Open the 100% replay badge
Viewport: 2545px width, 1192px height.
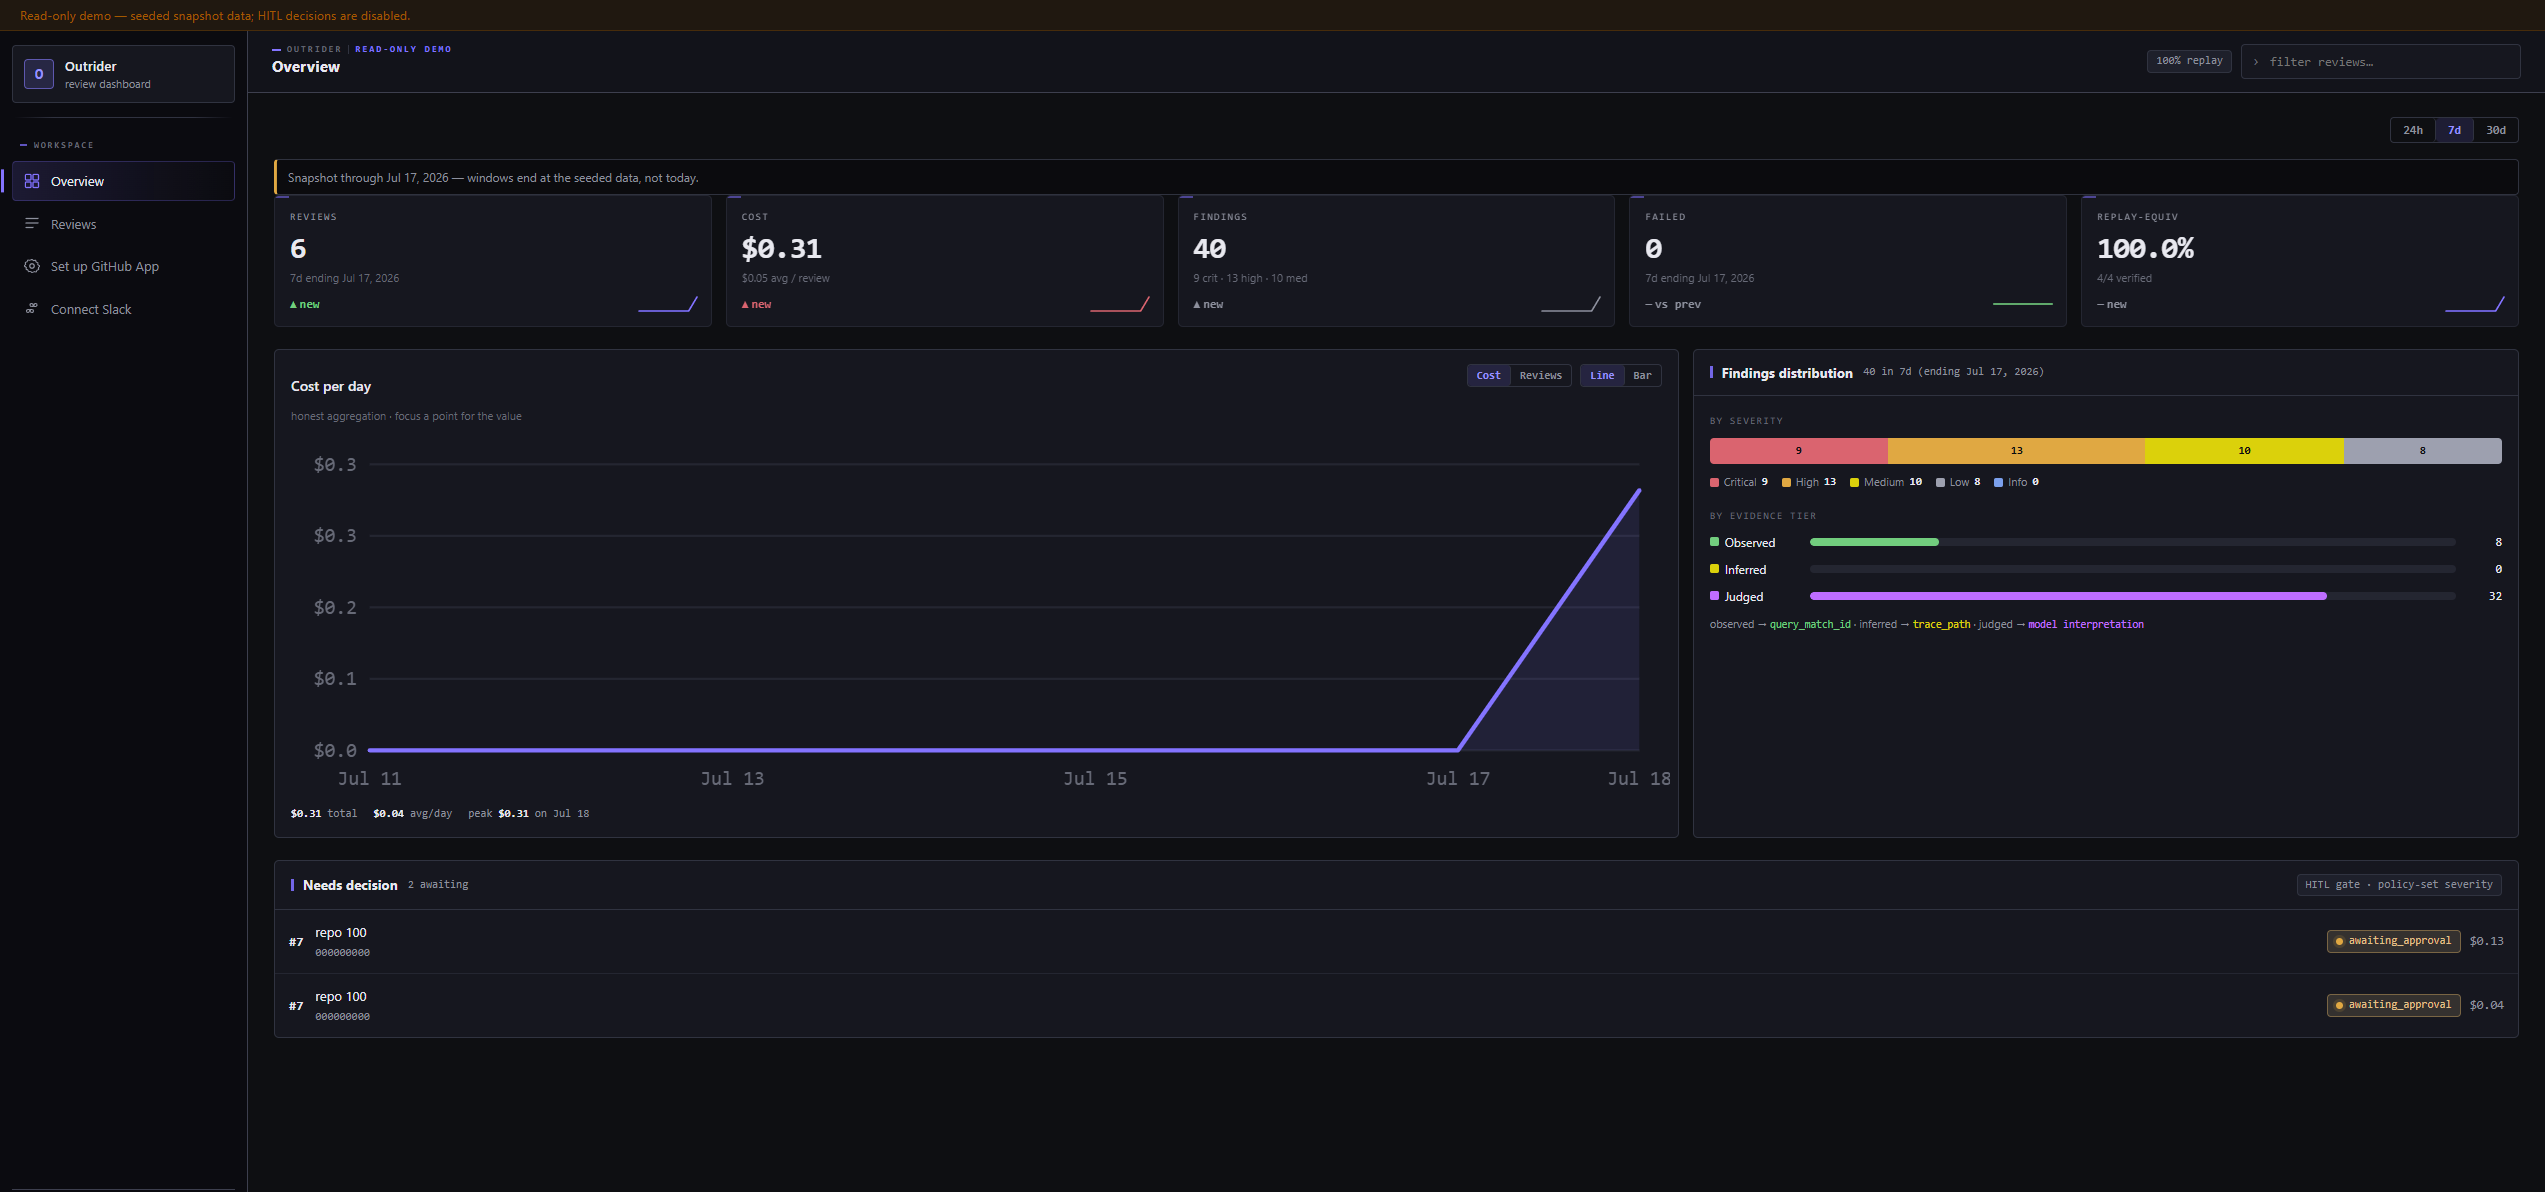(2189, 61)
